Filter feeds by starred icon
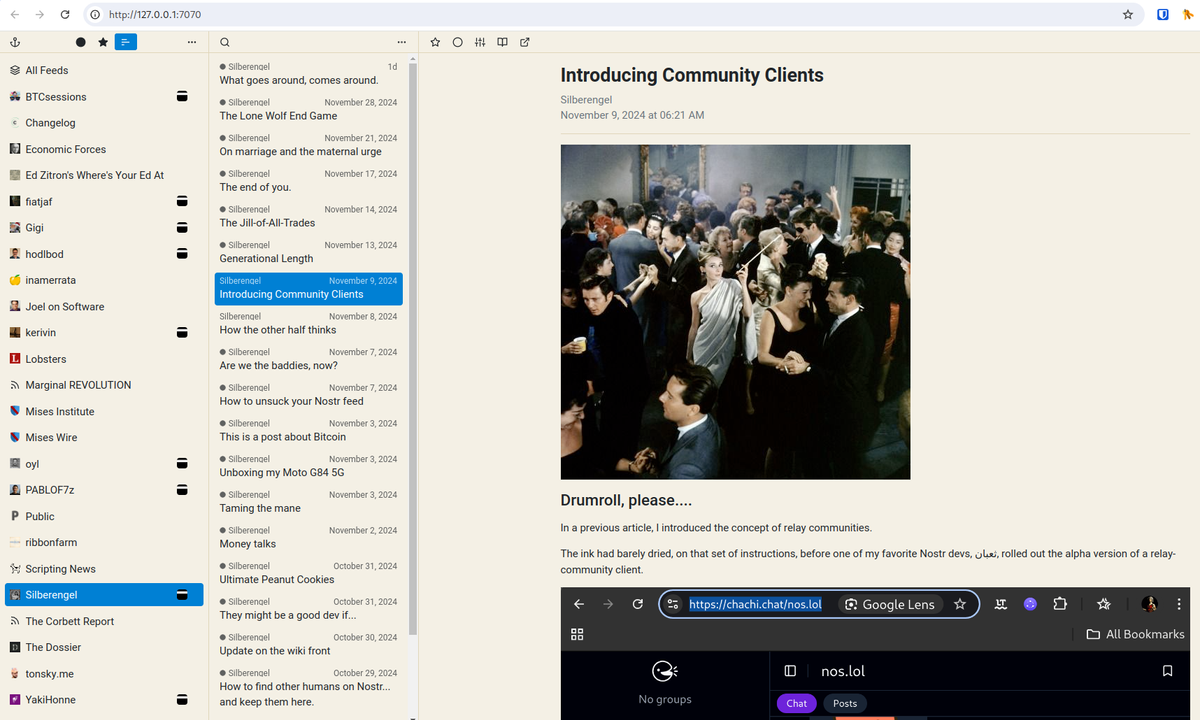The height and width of the screenshot is (720, 1200). point(103,42)
